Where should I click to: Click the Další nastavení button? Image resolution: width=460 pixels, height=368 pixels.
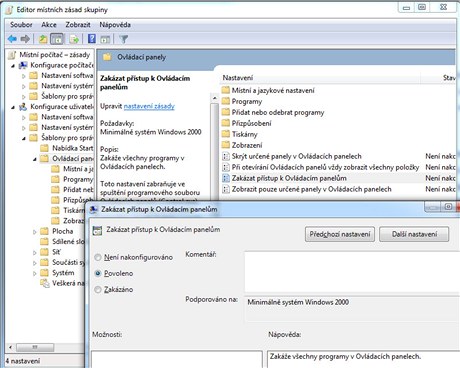pyautogui.click(x=414, y=234)
